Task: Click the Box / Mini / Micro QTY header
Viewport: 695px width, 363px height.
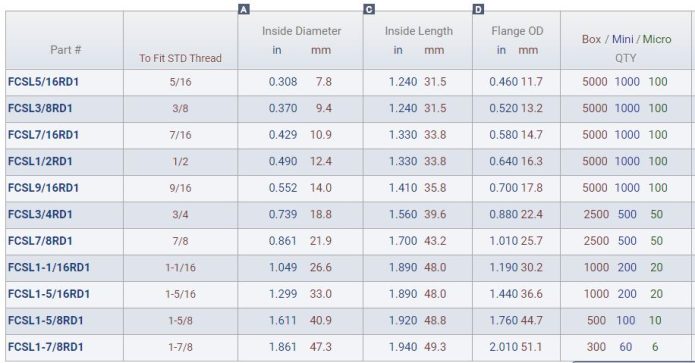Action: click(x=626, y=48)
